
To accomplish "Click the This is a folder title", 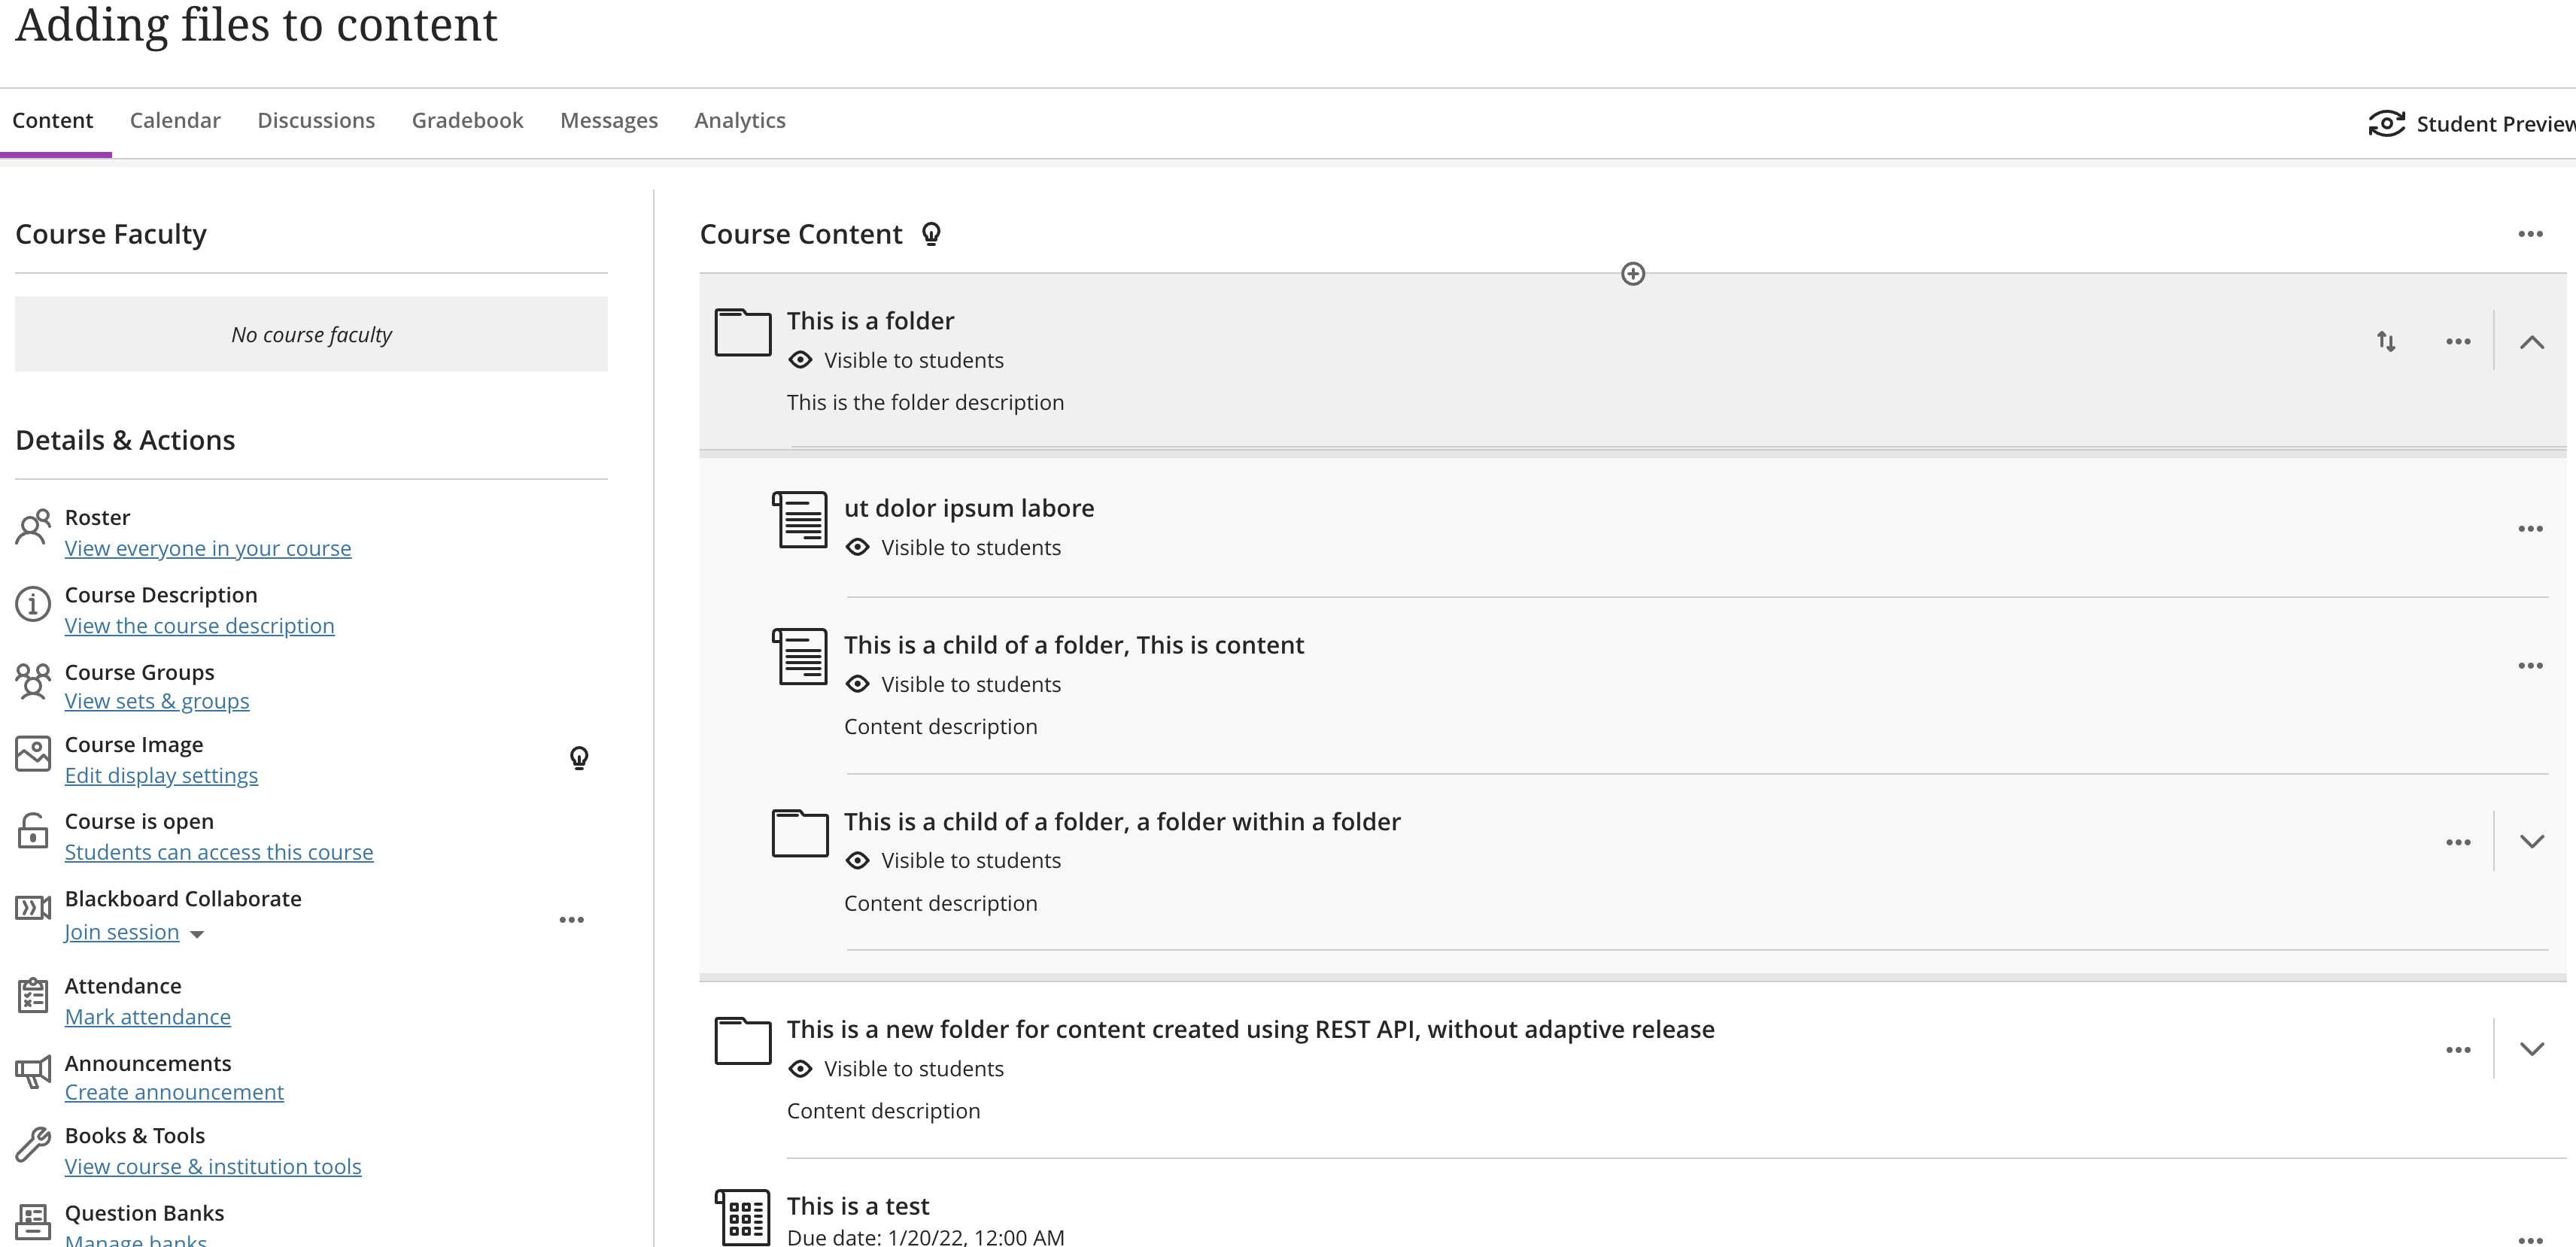I will click(x=870, y=321).
